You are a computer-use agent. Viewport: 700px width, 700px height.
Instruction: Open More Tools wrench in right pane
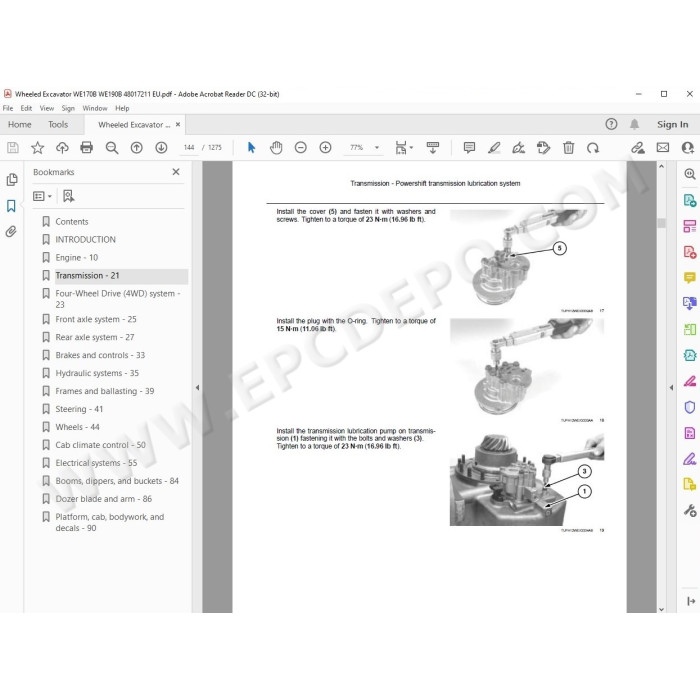pyautogui.click(x=690, y=510)
